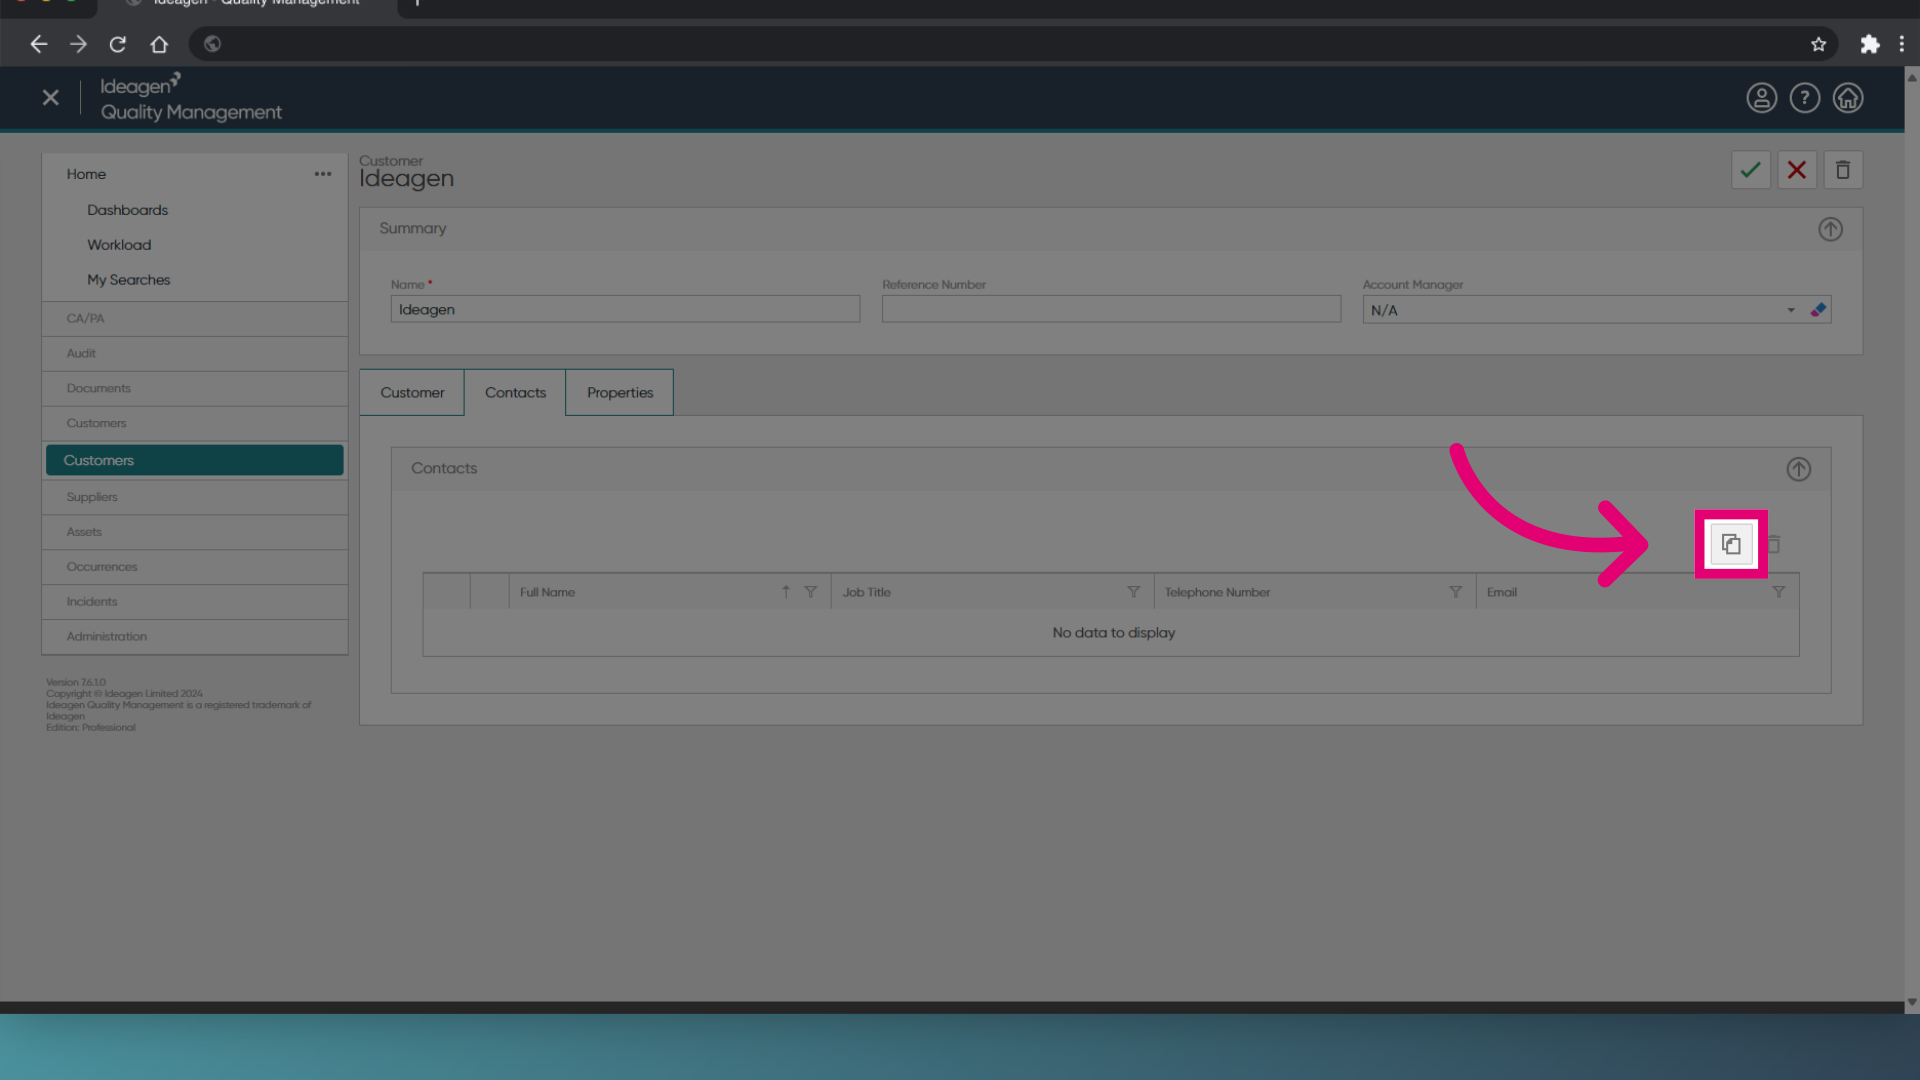Click the Ideagen Quality Management logo
Screen dimensions: 1920x1080
pyautogui.click(x=191, y=98)
